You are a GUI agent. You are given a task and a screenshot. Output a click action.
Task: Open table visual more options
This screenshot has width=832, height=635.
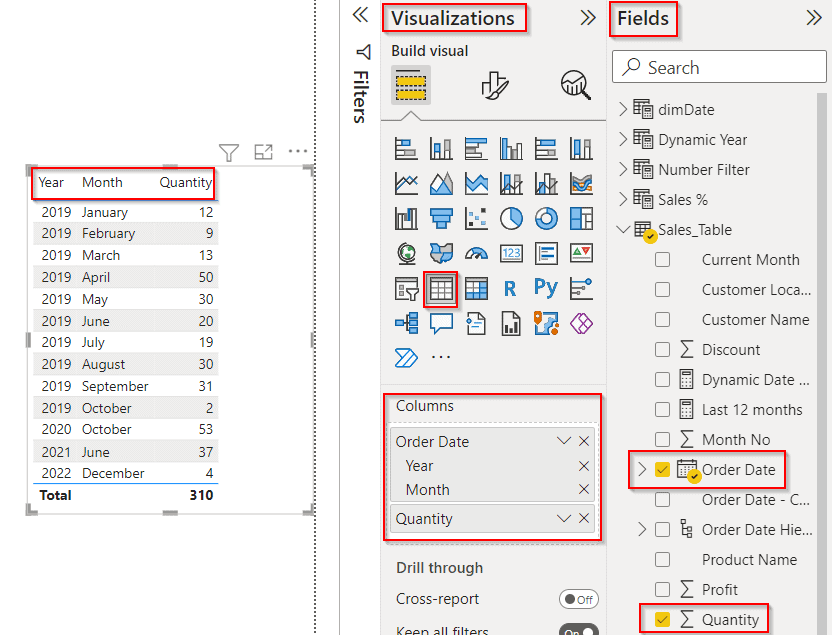click(298, 151)
